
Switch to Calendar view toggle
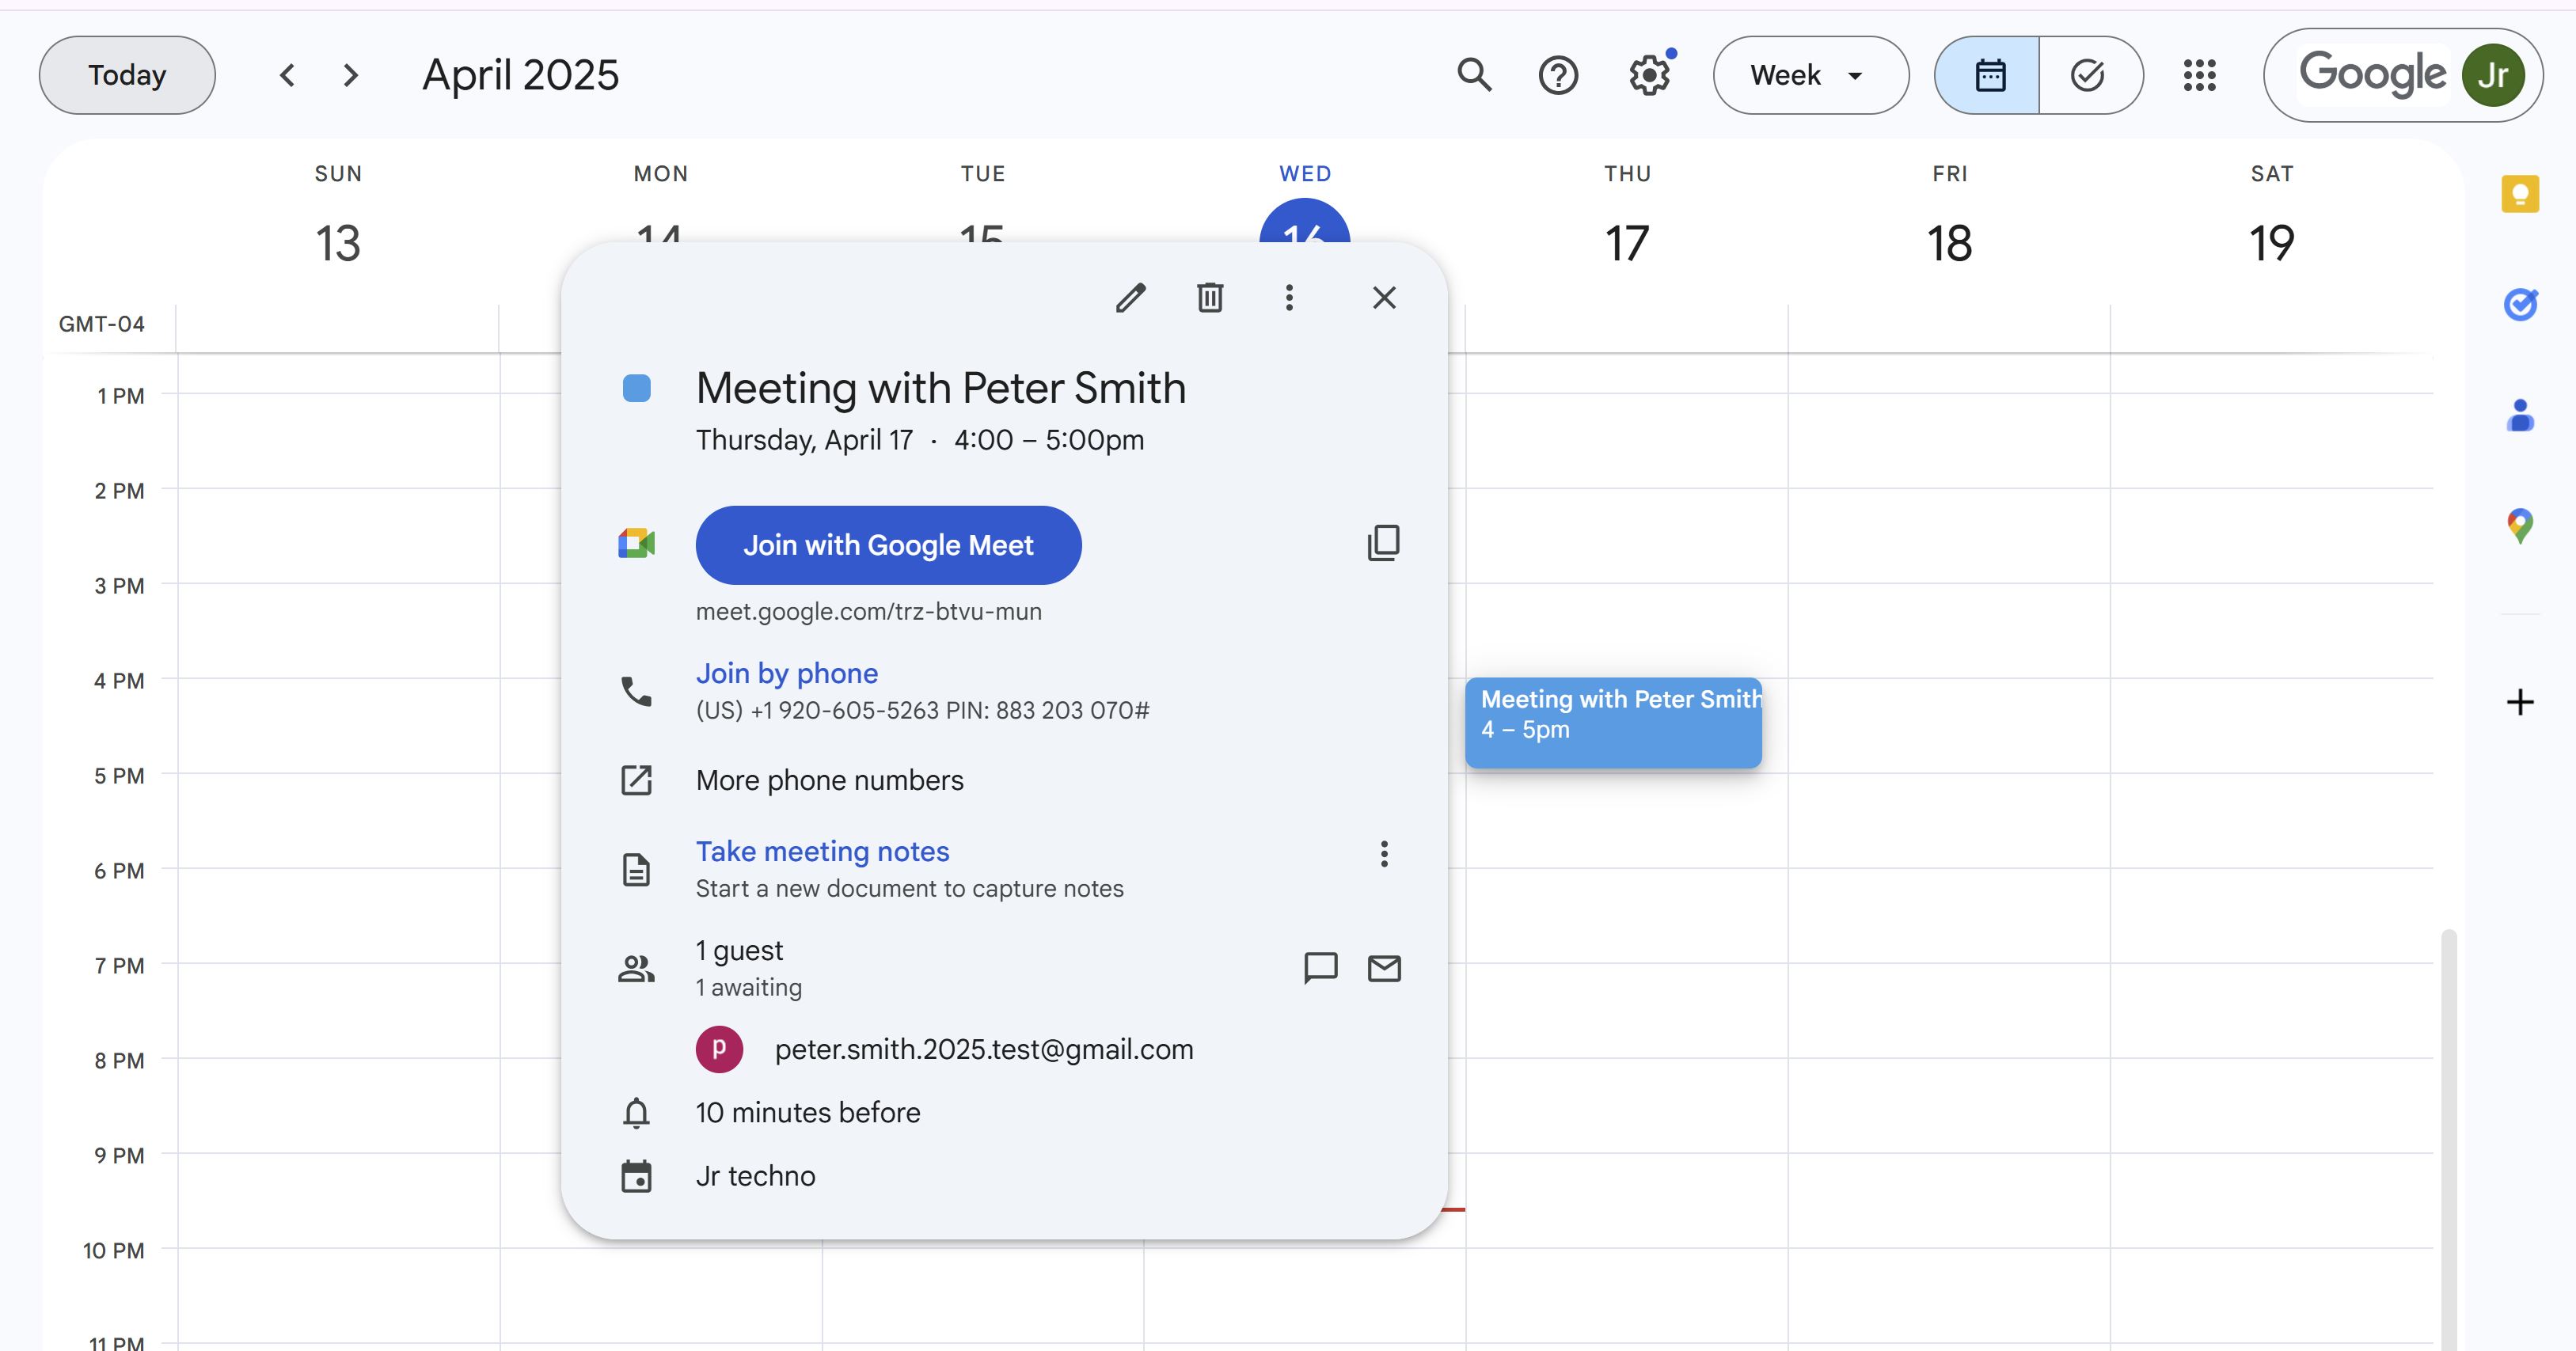pos(1988,75)
